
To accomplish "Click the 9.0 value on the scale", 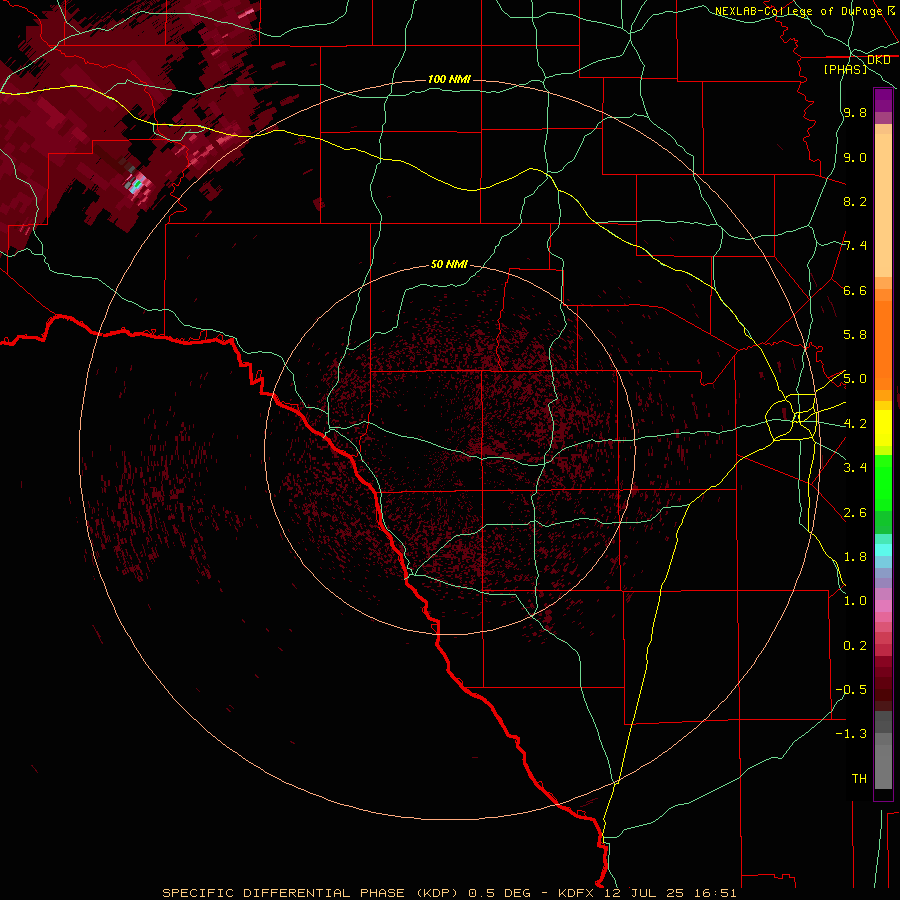I will tap(855, 157).
